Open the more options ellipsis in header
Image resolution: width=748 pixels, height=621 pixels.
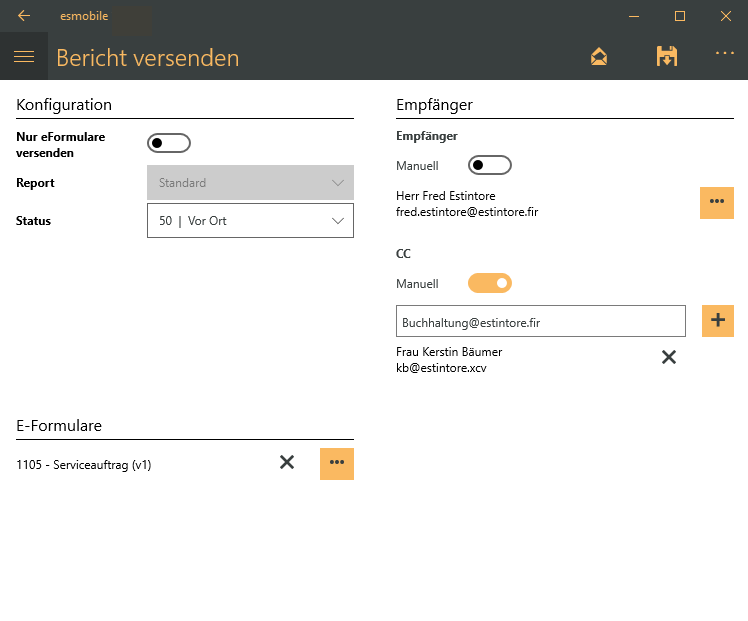(725, 53)
